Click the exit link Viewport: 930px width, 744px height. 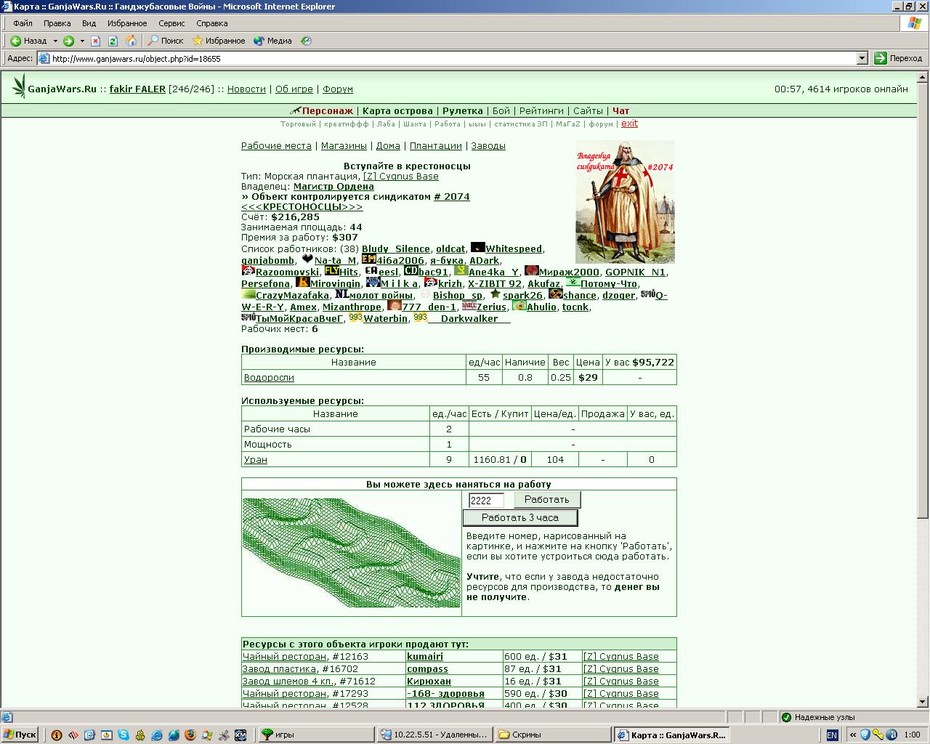(x=629, y=123)
